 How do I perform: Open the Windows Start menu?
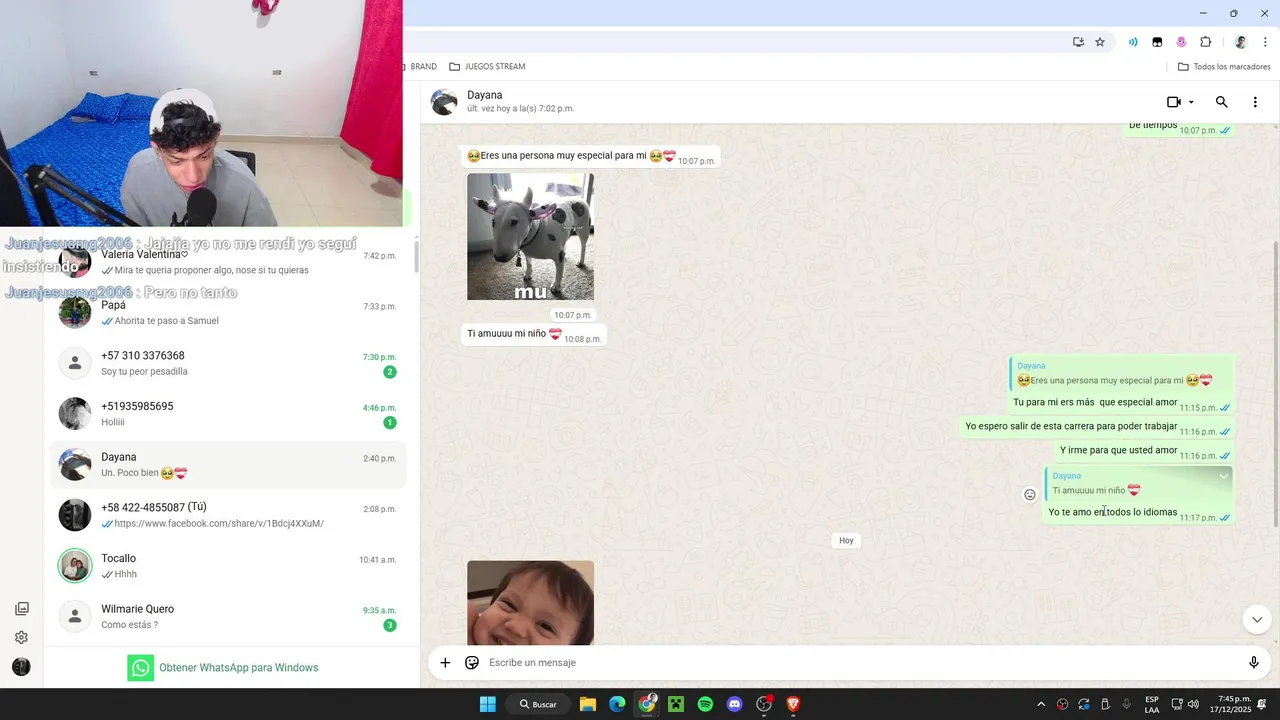[x=487, y=704]
